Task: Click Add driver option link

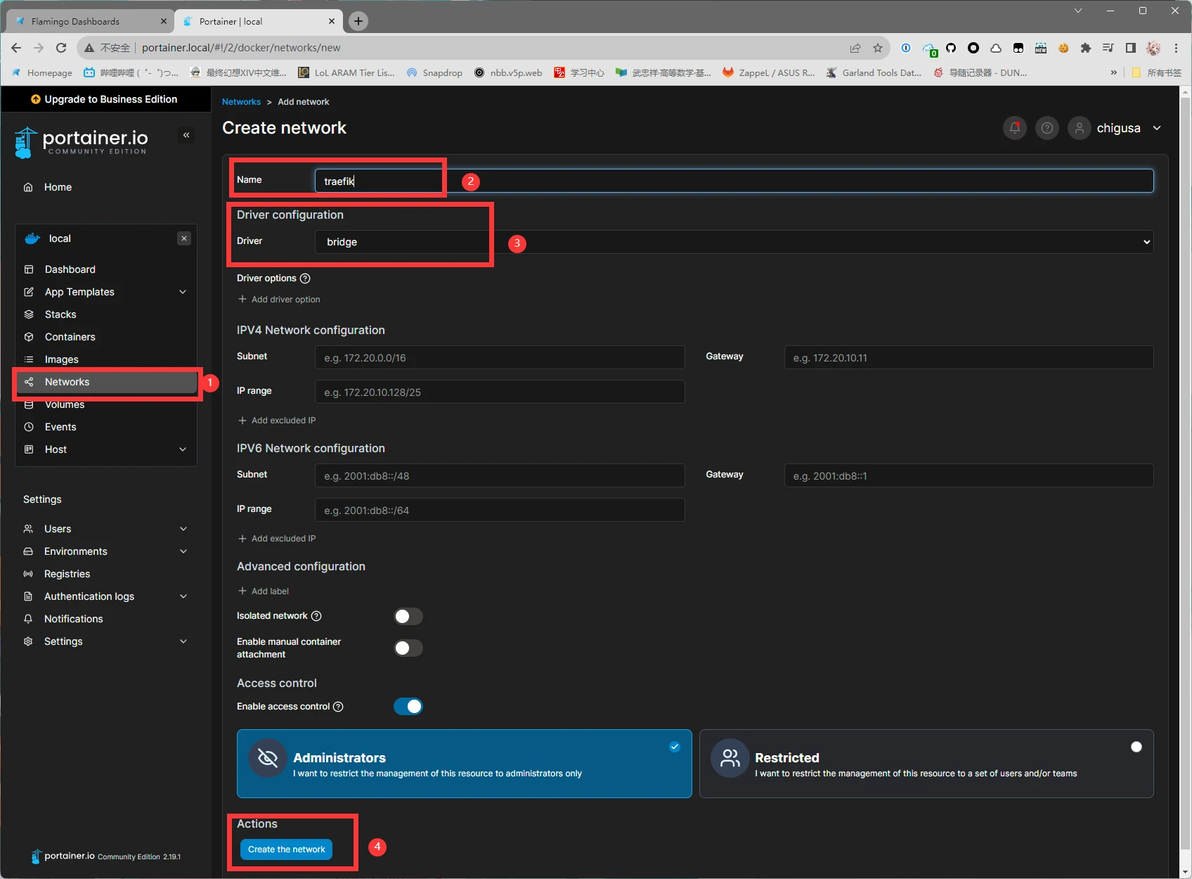Action: tap(279, 300)
